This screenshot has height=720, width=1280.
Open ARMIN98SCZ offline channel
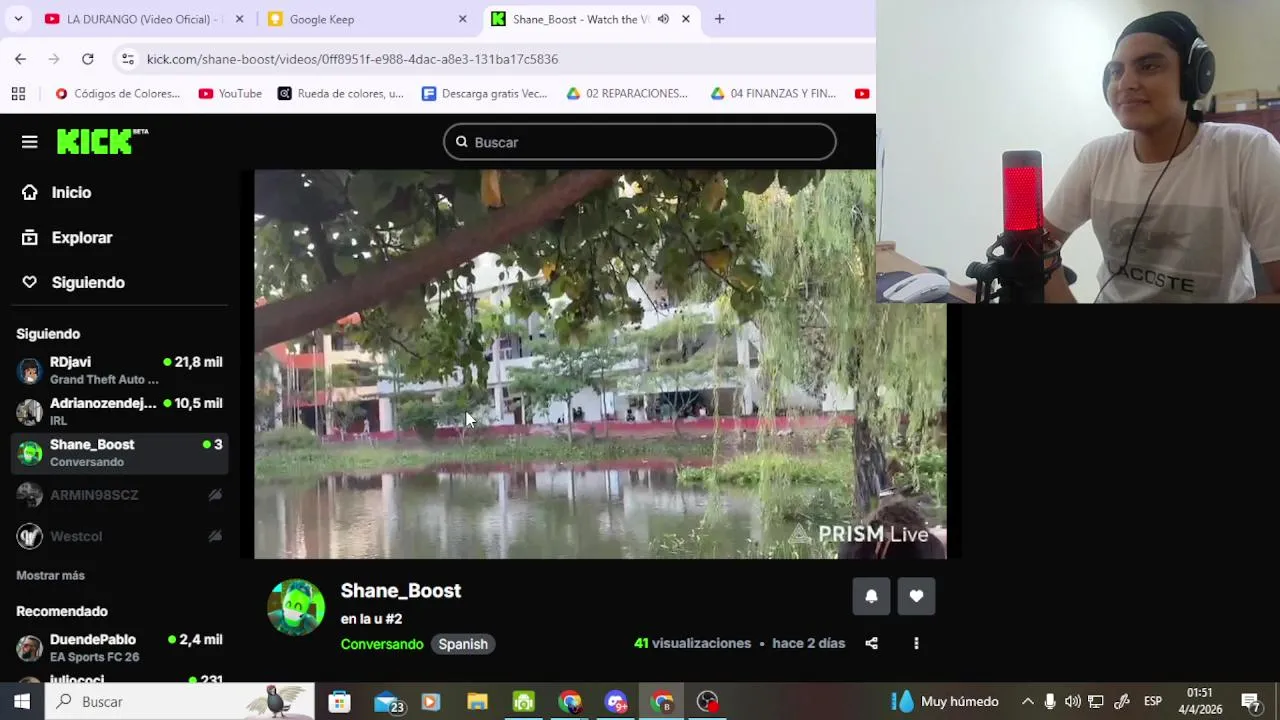coord(119,495)
